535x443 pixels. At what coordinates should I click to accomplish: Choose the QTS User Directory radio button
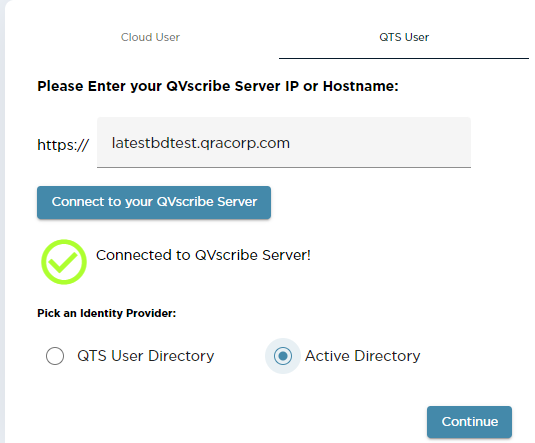tap(55, 356)
